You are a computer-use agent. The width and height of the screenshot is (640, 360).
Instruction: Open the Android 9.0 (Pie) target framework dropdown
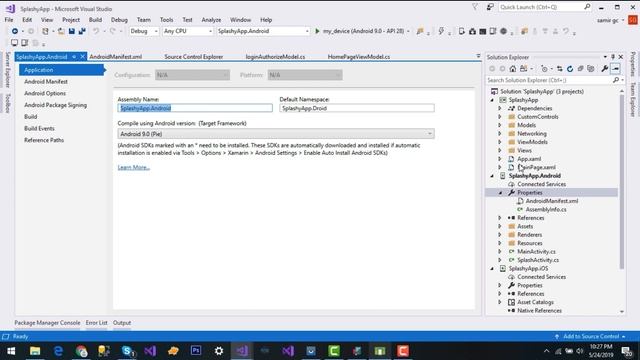point(276,134)
